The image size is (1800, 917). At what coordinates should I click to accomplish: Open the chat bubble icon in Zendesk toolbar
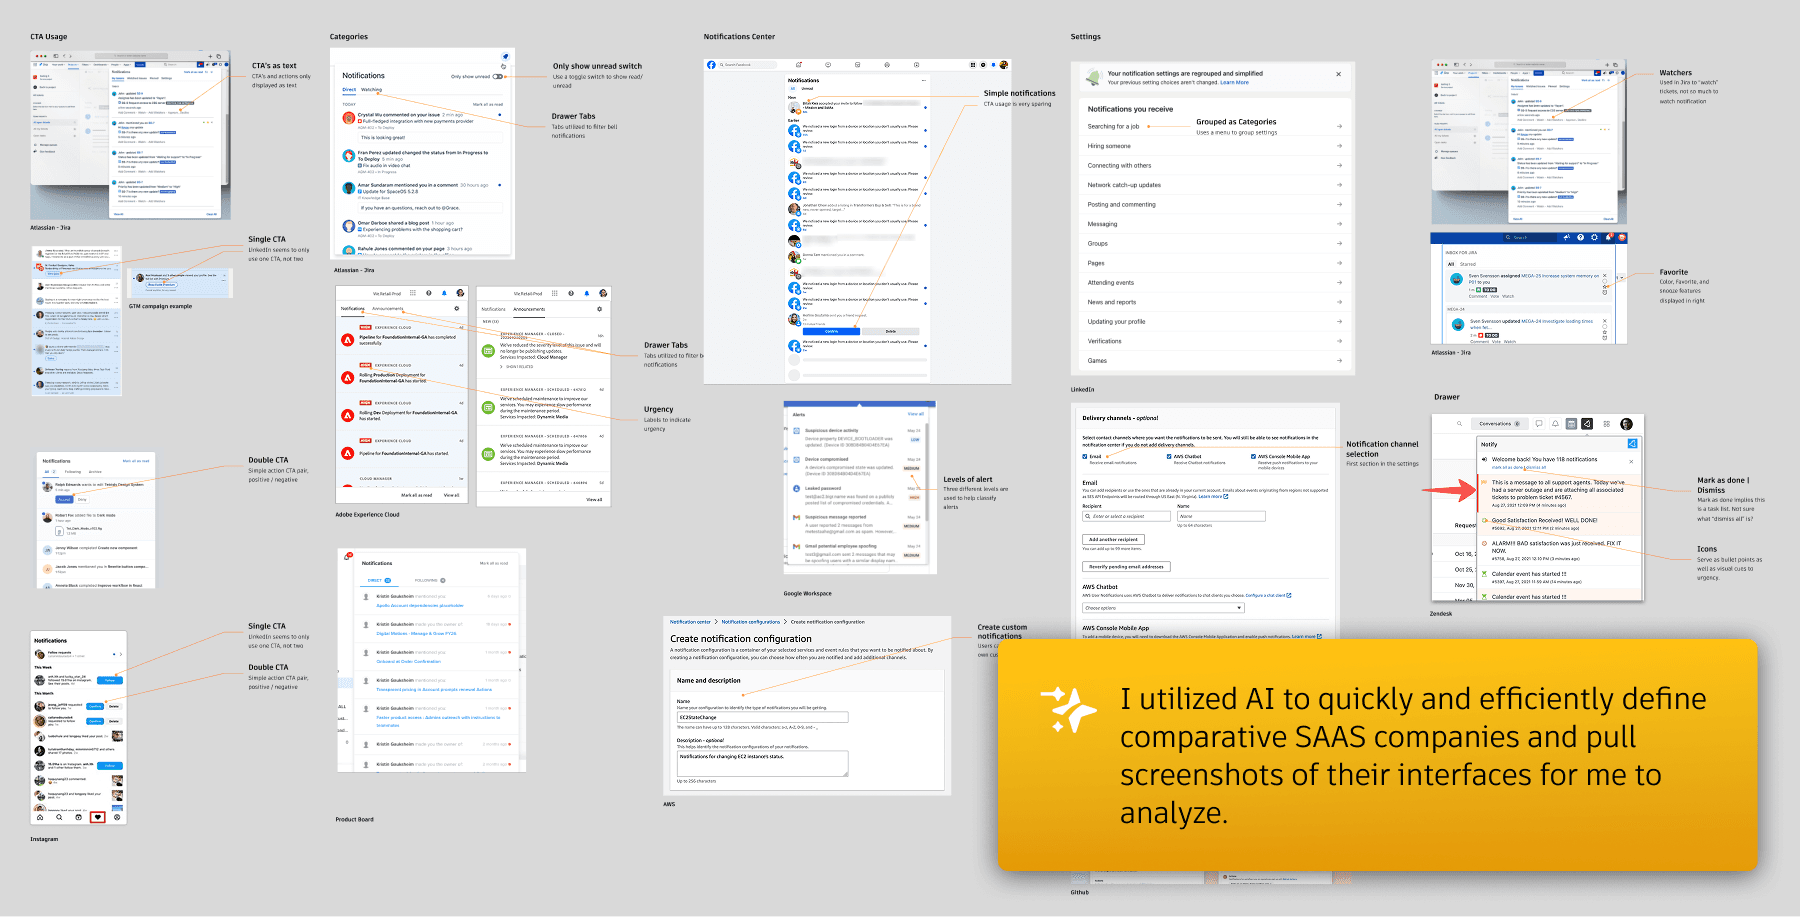1539,424
